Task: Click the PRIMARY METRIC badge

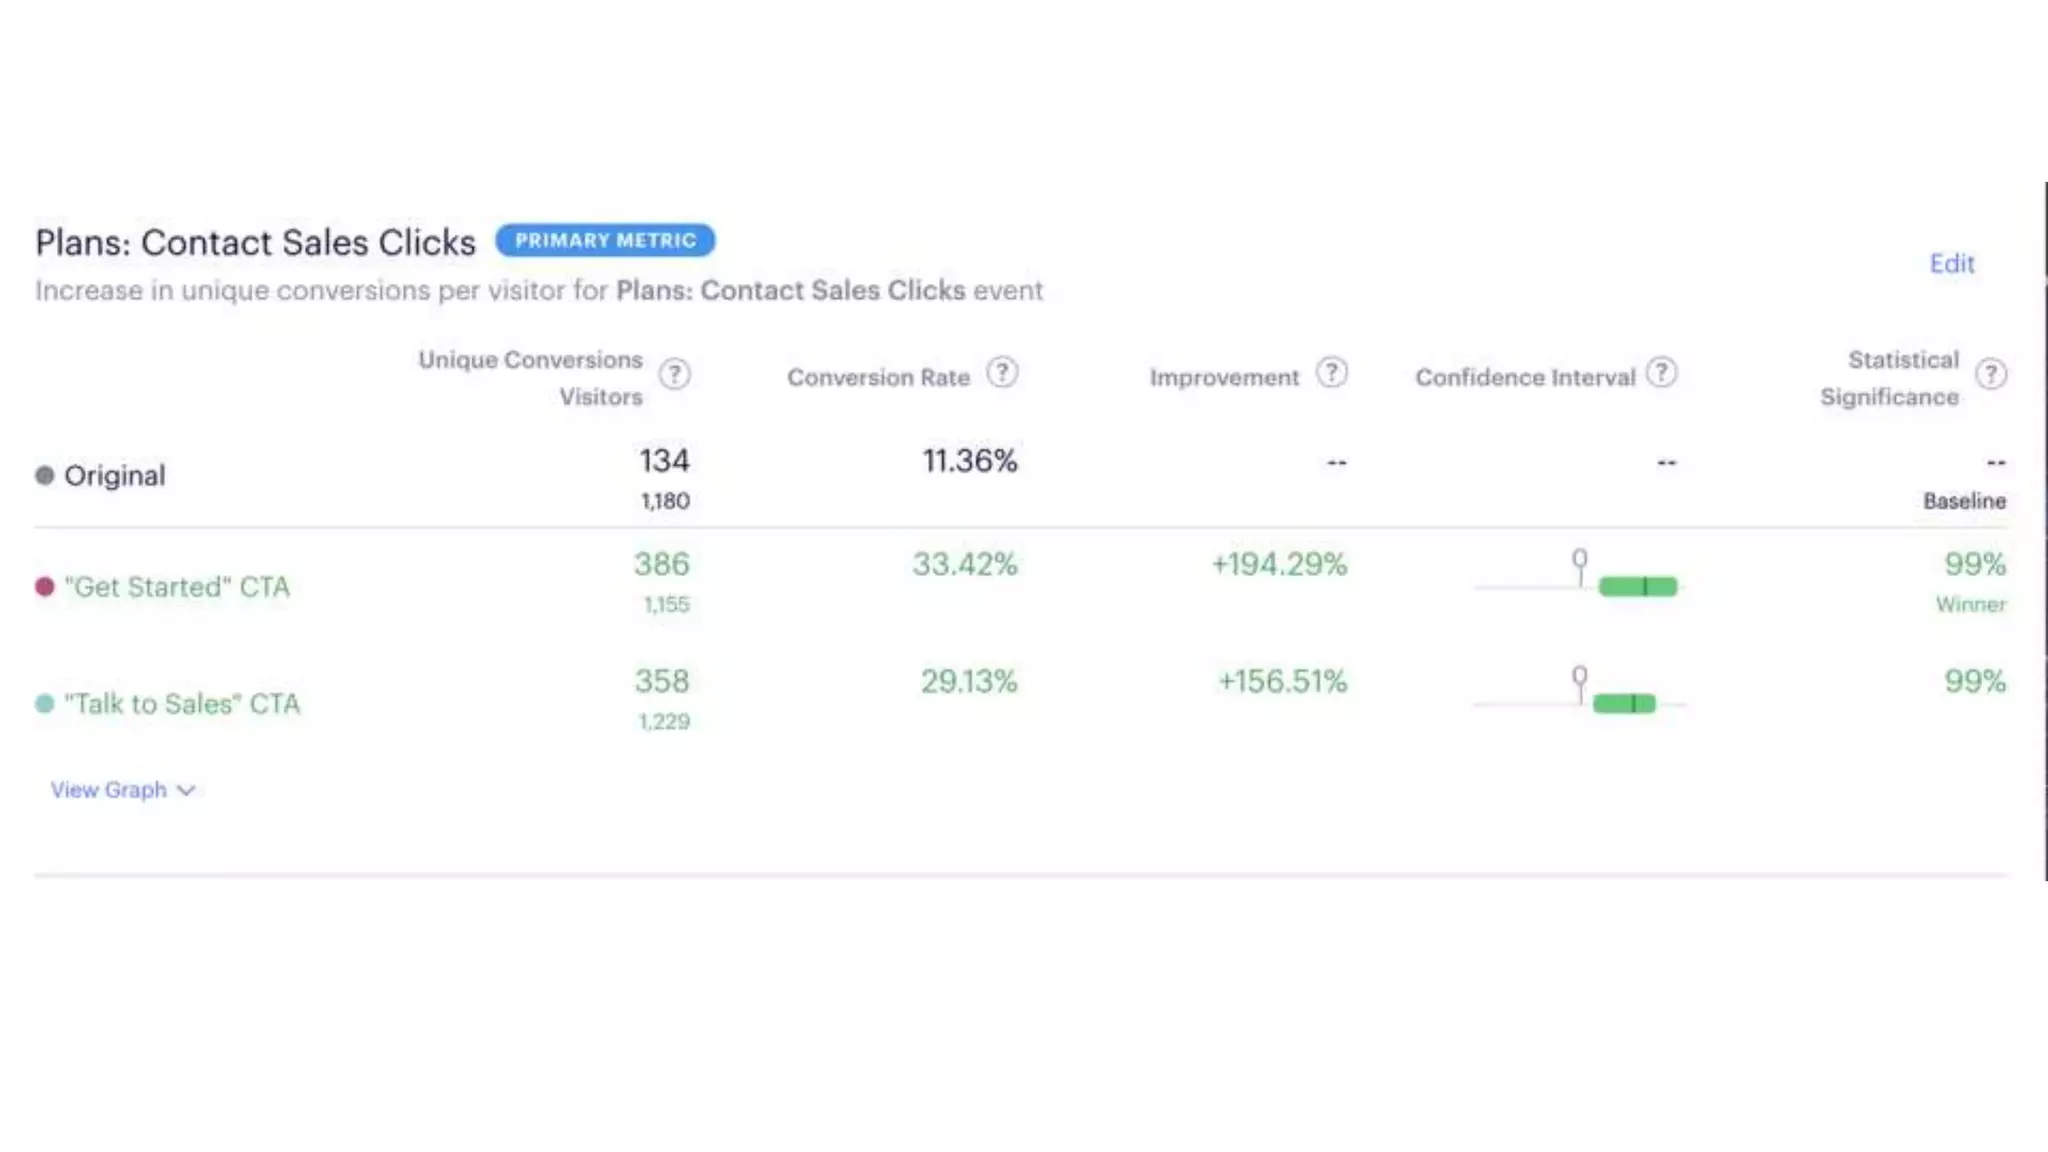Action: coord(605,241)
